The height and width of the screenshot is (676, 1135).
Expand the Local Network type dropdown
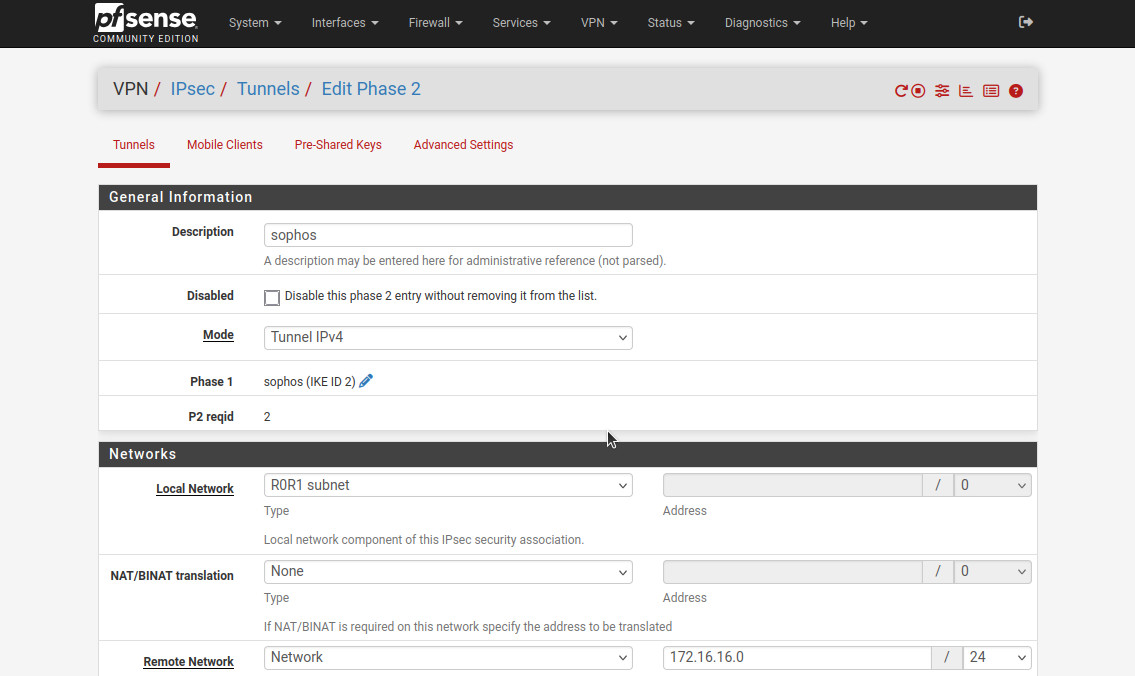pyautogui.click(x=448, y=486)
